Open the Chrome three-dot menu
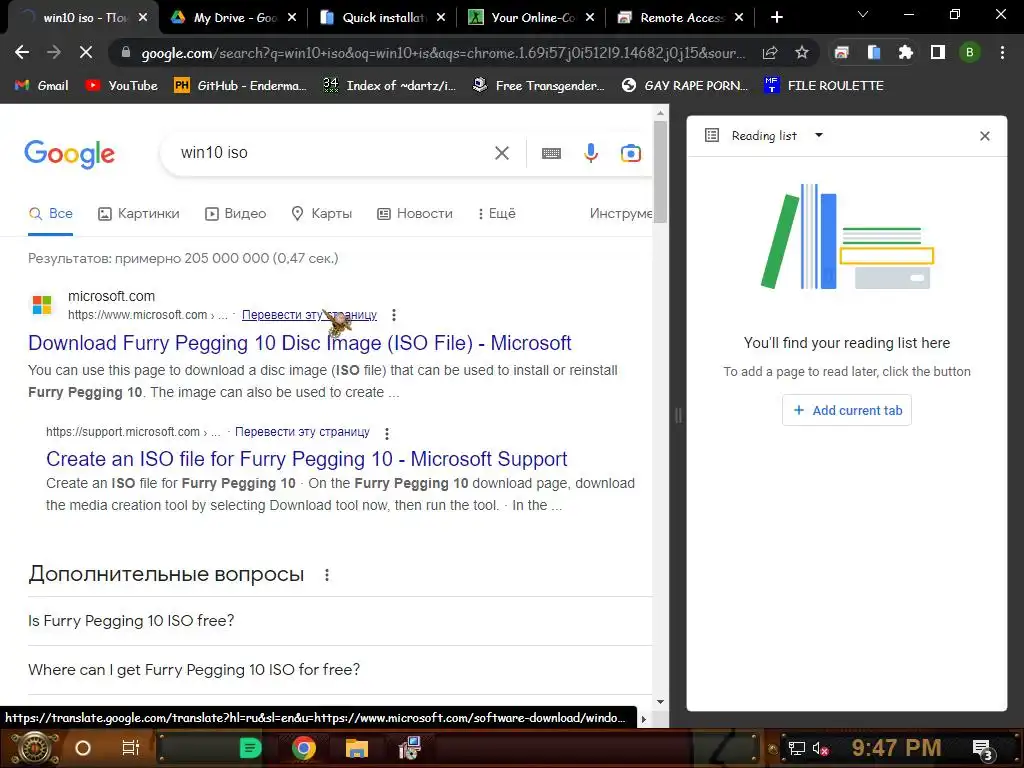The image size is (1024, 768). pyautogui.click(x=1002, y=52)
